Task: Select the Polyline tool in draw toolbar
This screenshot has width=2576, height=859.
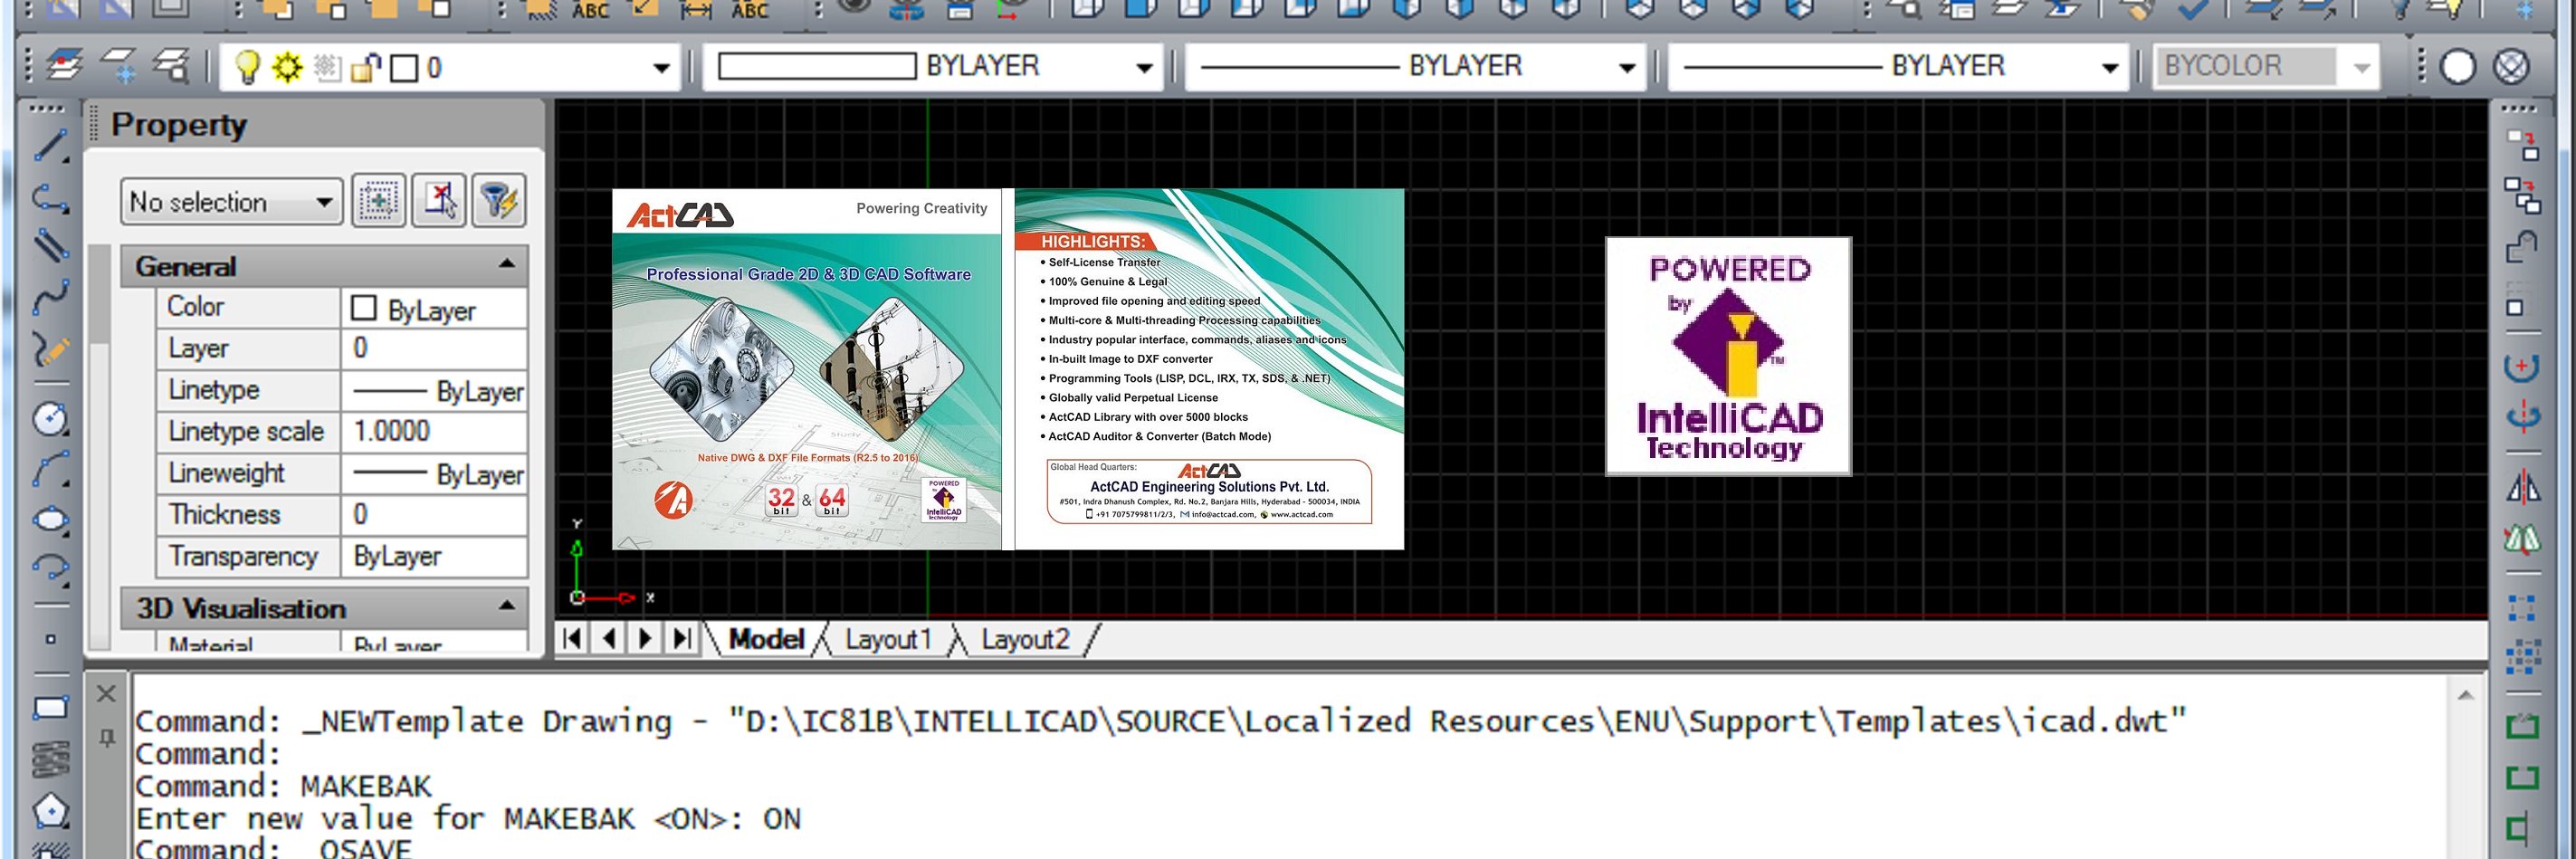Action: (50, 198)
